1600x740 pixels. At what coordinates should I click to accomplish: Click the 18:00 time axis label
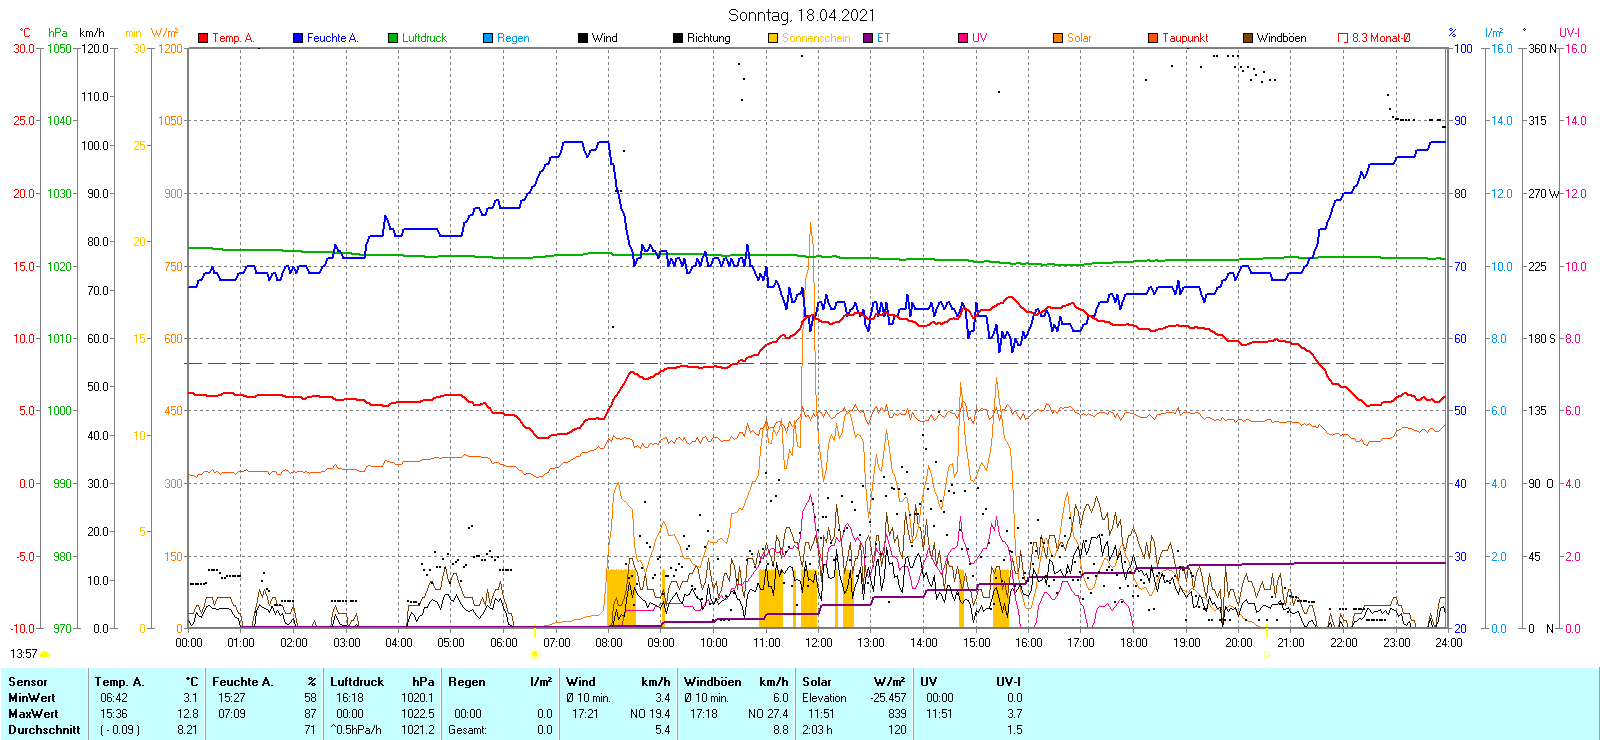click(x=1134, y=643)
